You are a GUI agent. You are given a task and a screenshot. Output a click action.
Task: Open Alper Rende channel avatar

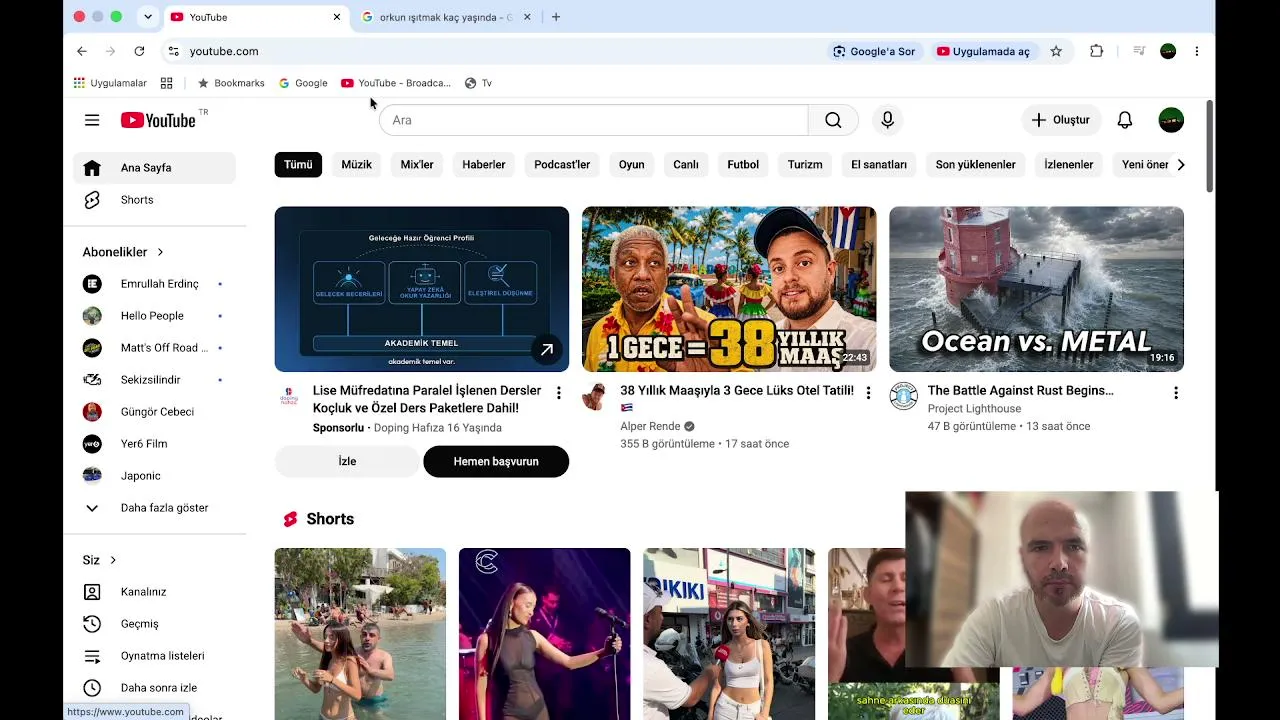(x=595, y=396)
